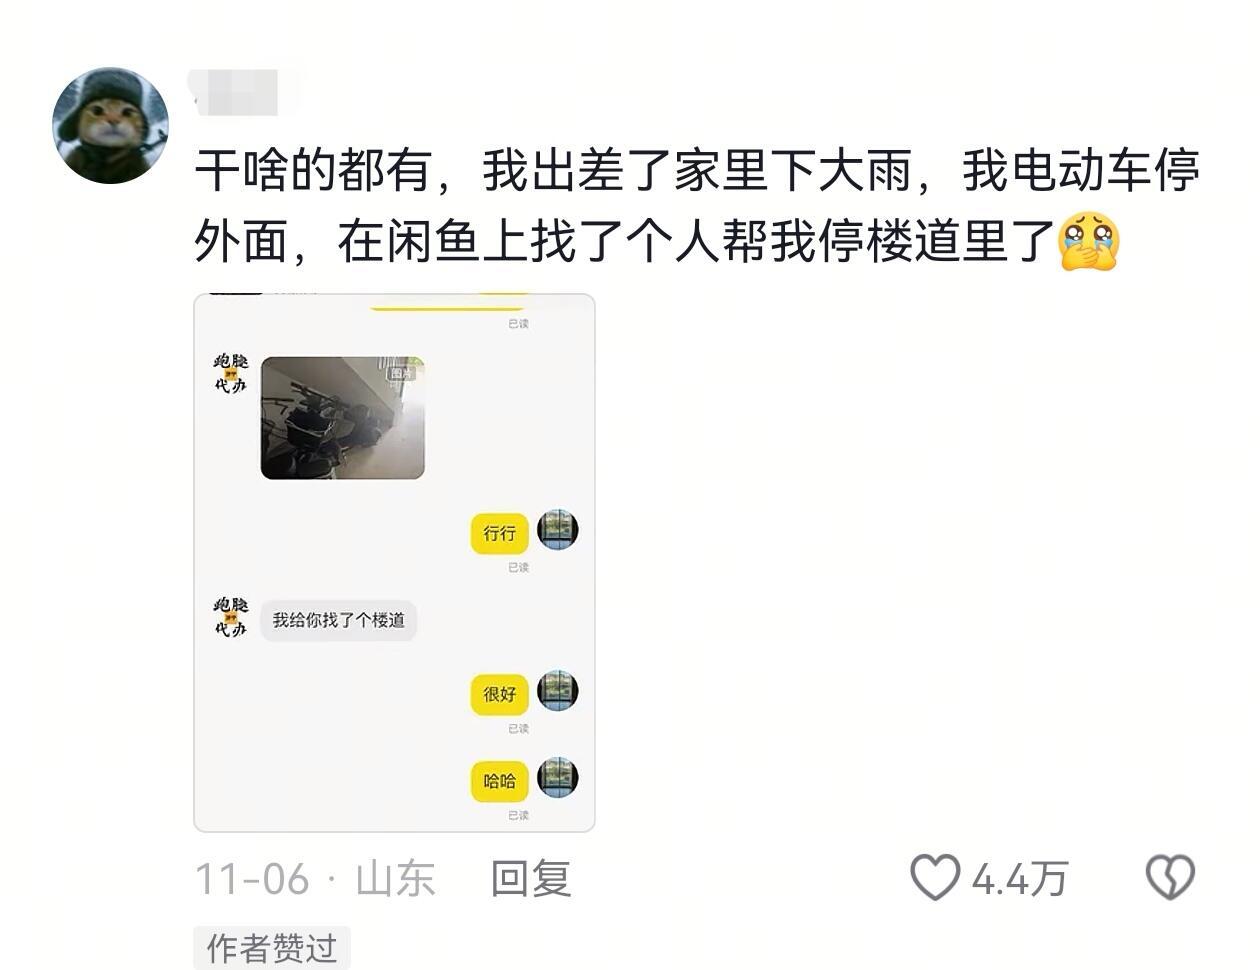Screen dimensions: 1260x970
Task: Tap the 我给你找了个楼道 message bubble
Action: point(339,620)
